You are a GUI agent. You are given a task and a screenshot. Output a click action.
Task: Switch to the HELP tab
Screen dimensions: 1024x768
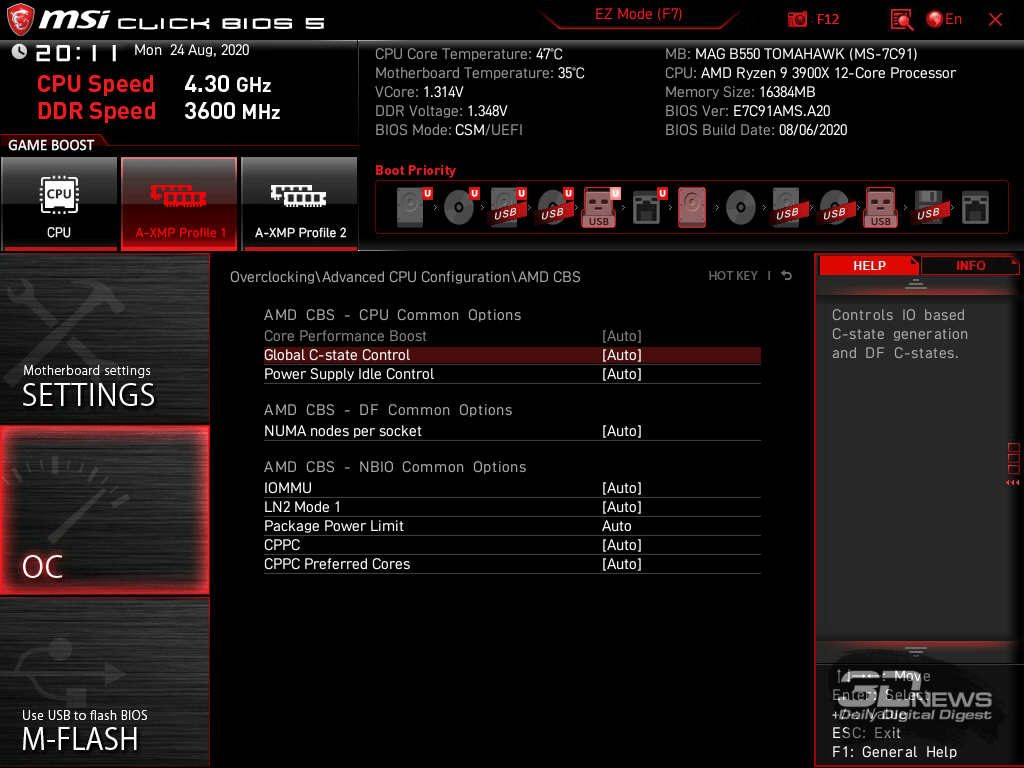pyautogui.click(x=869, y=265)
